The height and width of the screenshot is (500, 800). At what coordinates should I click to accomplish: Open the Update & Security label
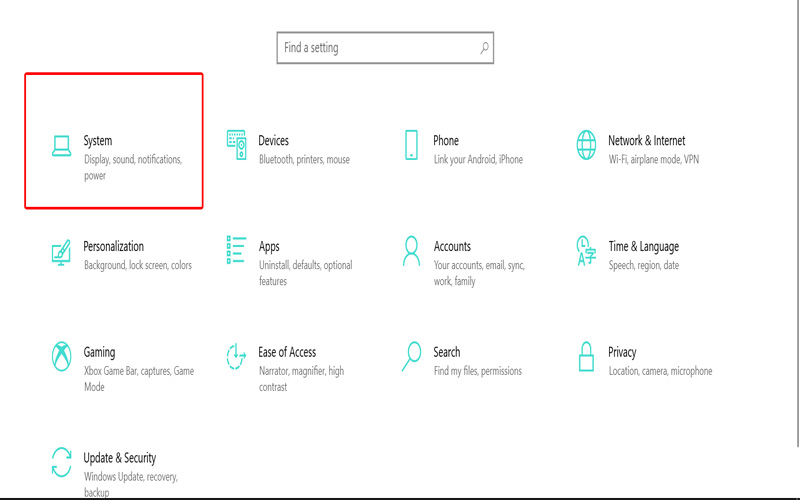120,458
